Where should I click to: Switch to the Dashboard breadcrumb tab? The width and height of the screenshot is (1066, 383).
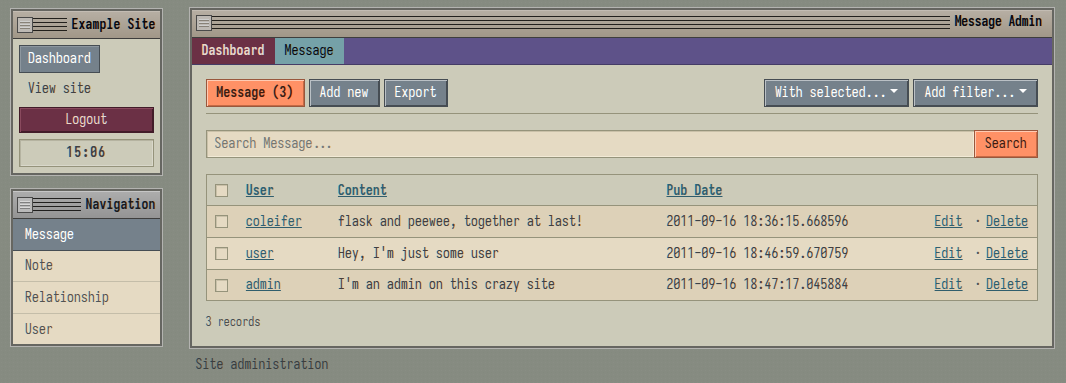pyautogui.click(x=233, y=51)
